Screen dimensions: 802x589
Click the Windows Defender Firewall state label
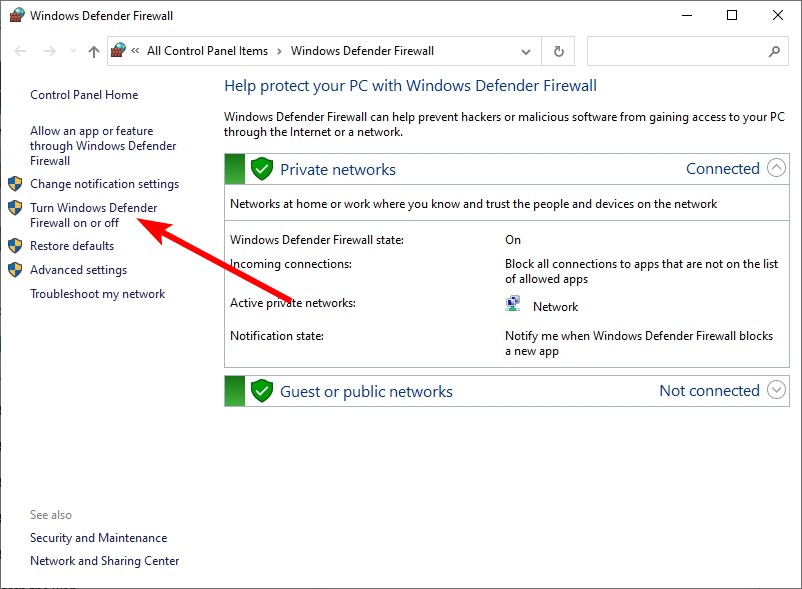pyautogui.click(x=317, y=240)
